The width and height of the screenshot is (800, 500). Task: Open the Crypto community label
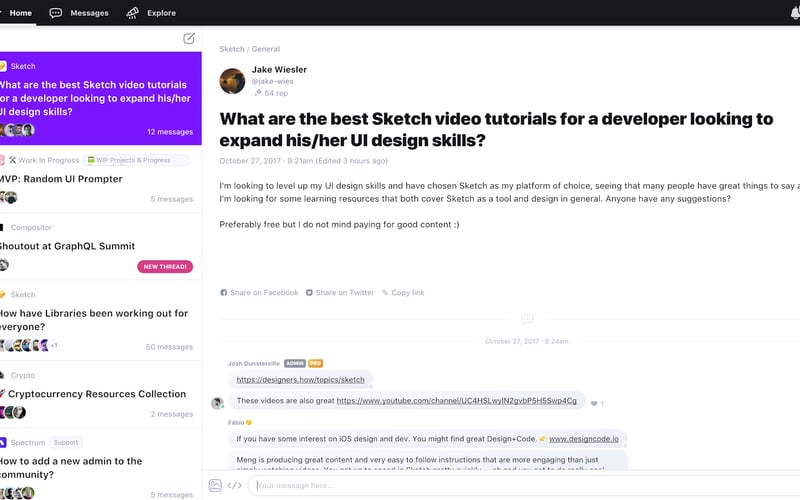23,376
